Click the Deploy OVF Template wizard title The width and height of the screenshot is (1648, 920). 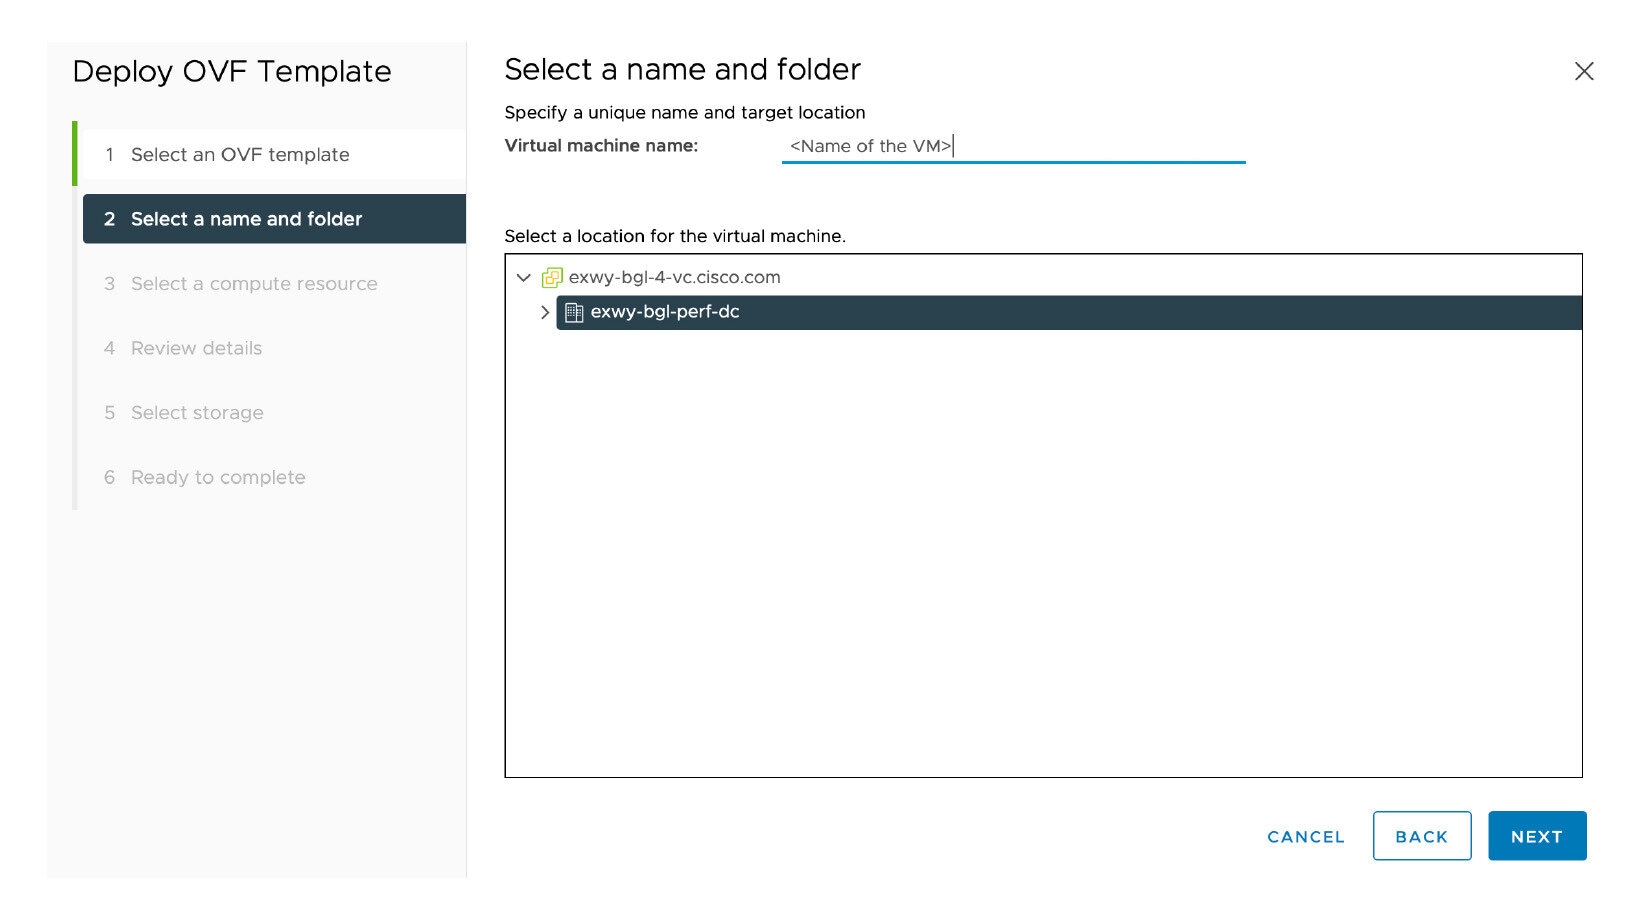pyautogui.click(x=232, y=72)
